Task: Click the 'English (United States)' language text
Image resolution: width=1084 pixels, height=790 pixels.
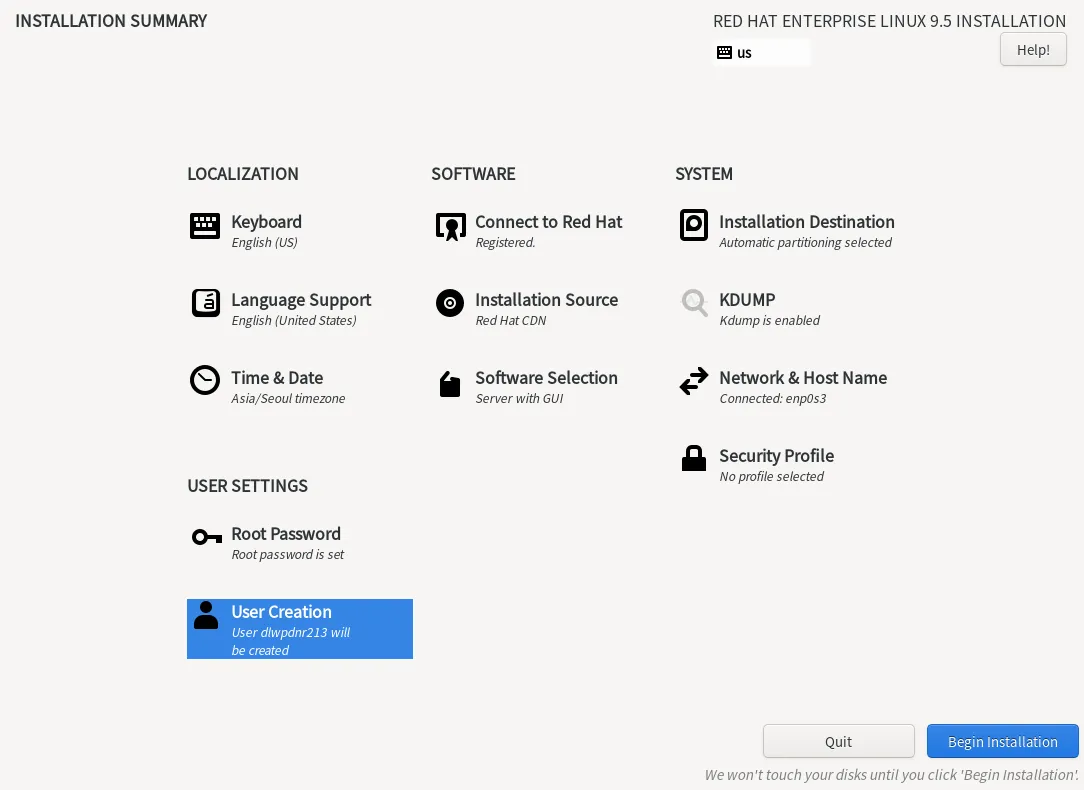Action: (294, 321)
